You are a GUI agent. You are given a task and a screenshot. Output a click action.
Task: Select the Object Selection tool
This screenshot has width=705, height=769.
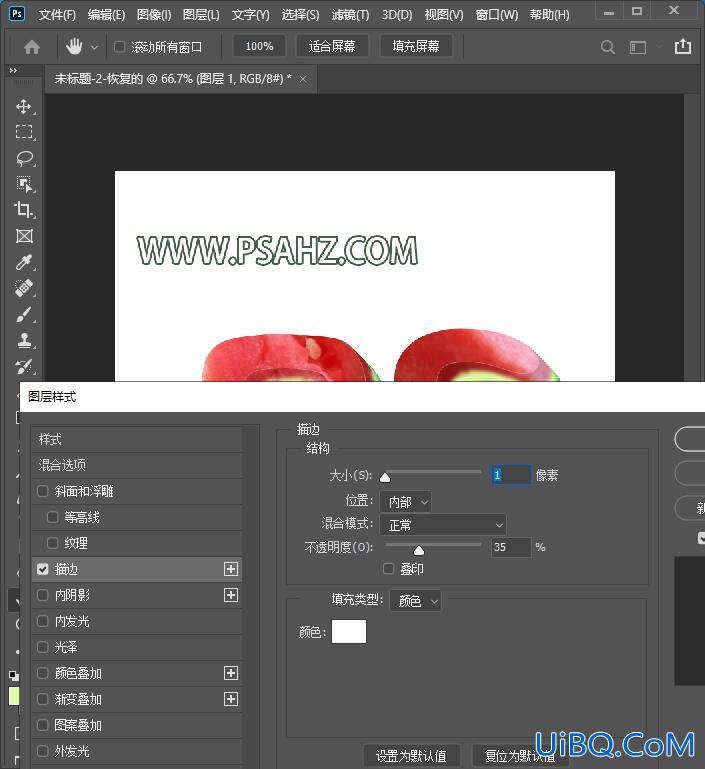pos(24,184)
